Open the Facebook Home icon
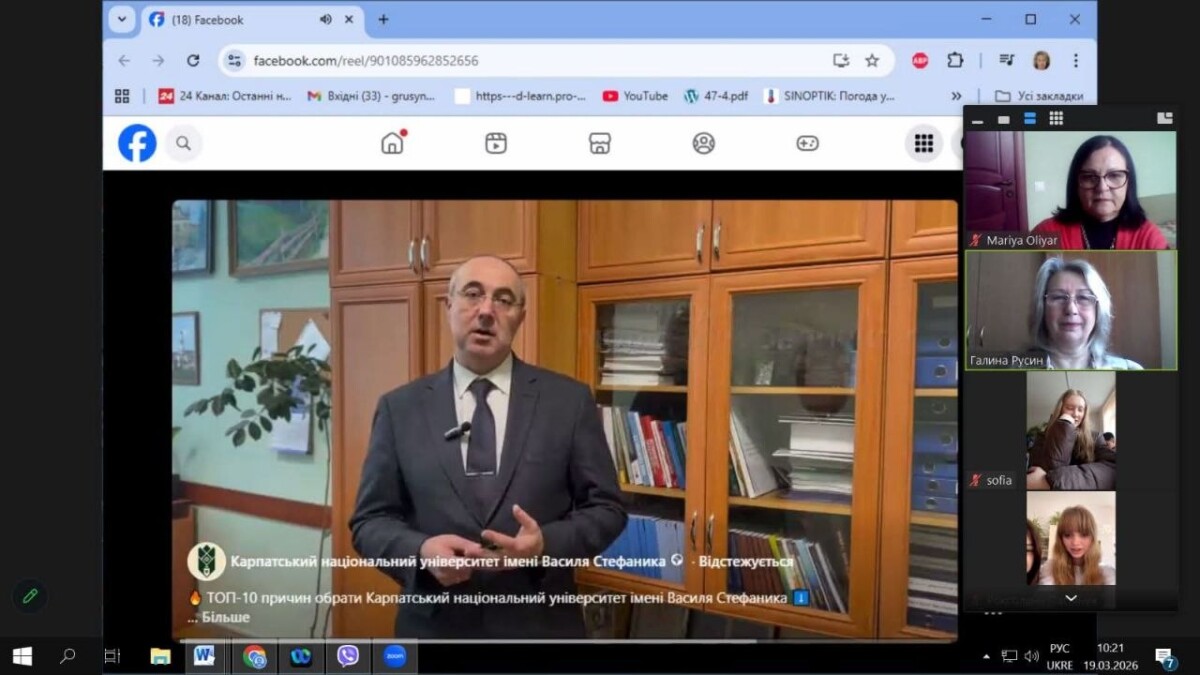The height and width of the screenshot is (675, 1200). (393, 143)
